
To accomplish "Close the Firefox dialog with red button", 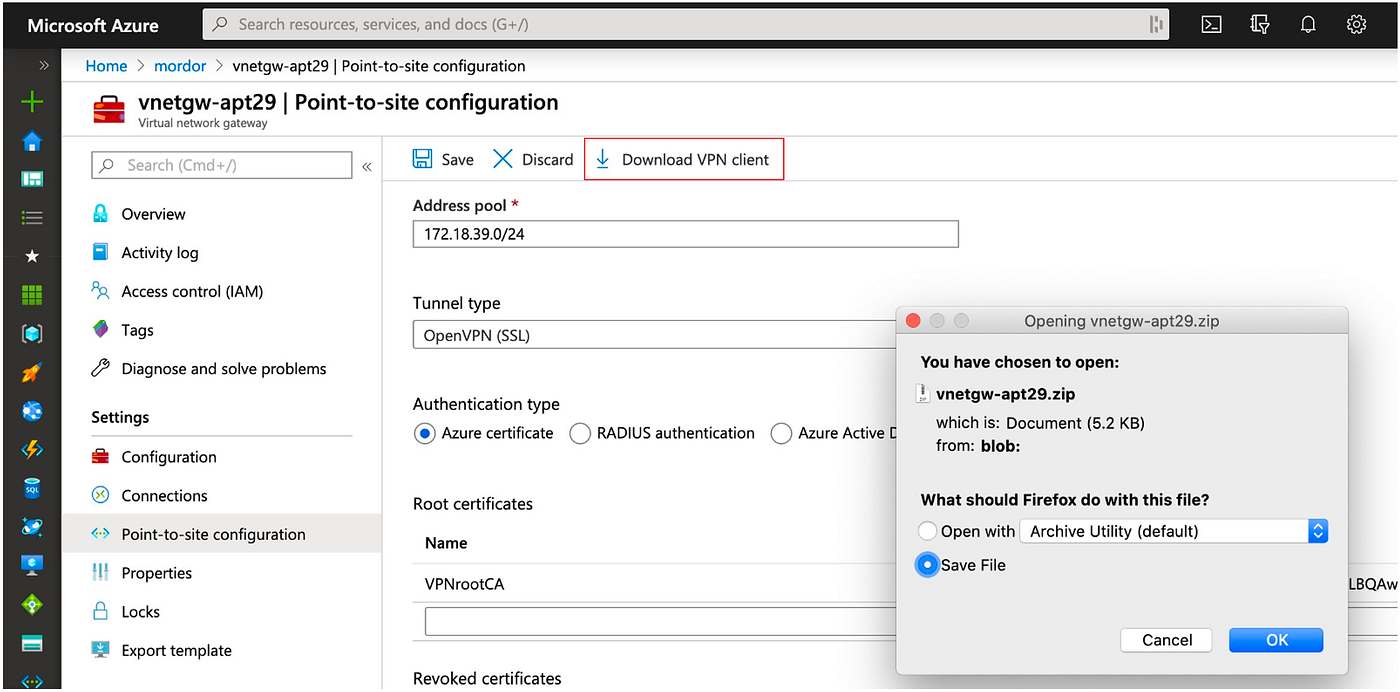I will 912,321.
